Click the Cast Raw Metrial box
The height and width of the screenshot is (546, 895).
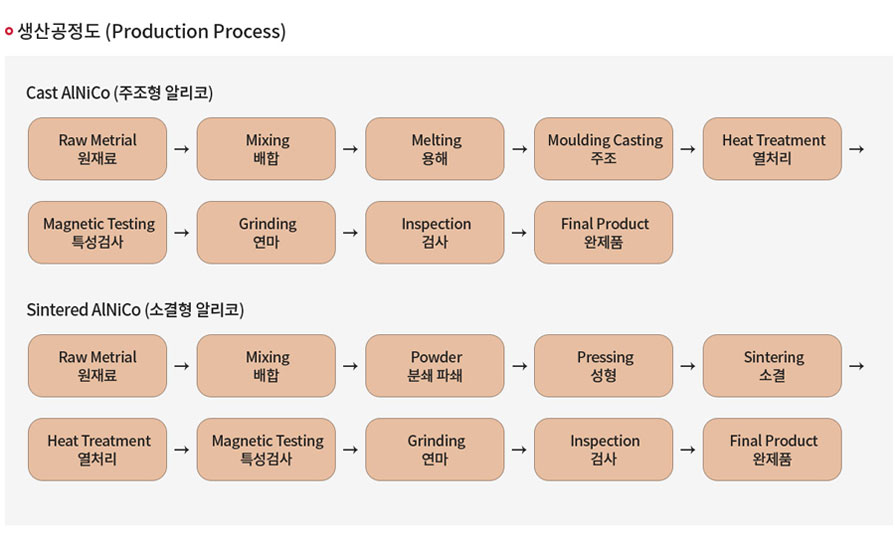97,149
